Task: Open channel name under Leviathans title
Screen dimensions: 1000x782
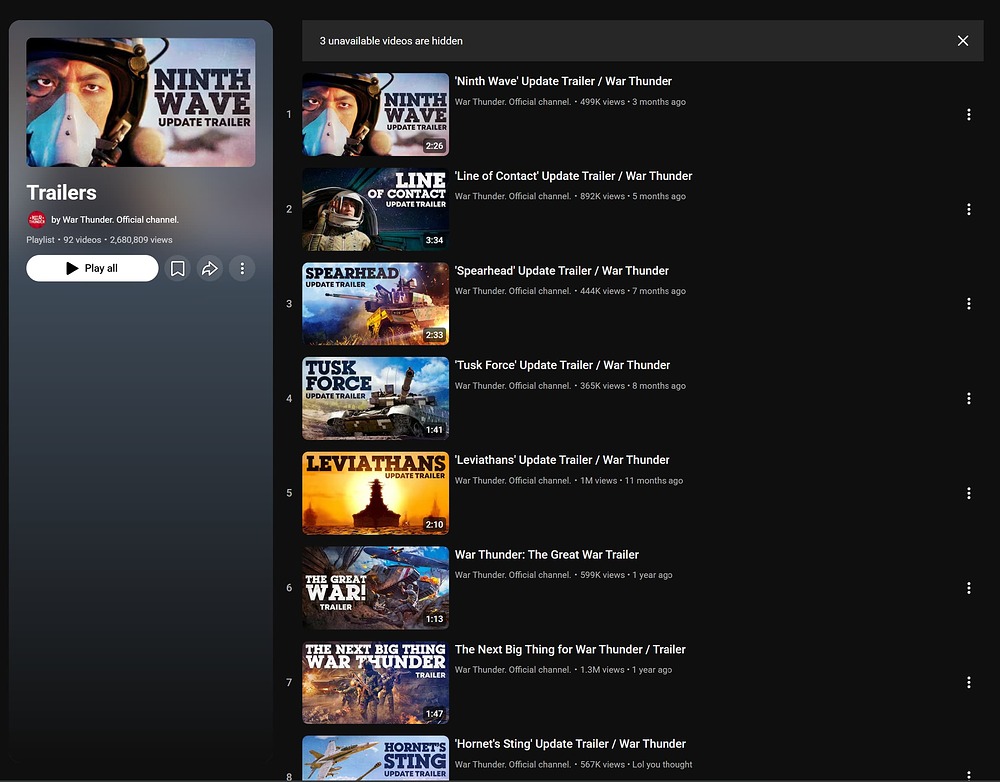Action: point(513,480)
